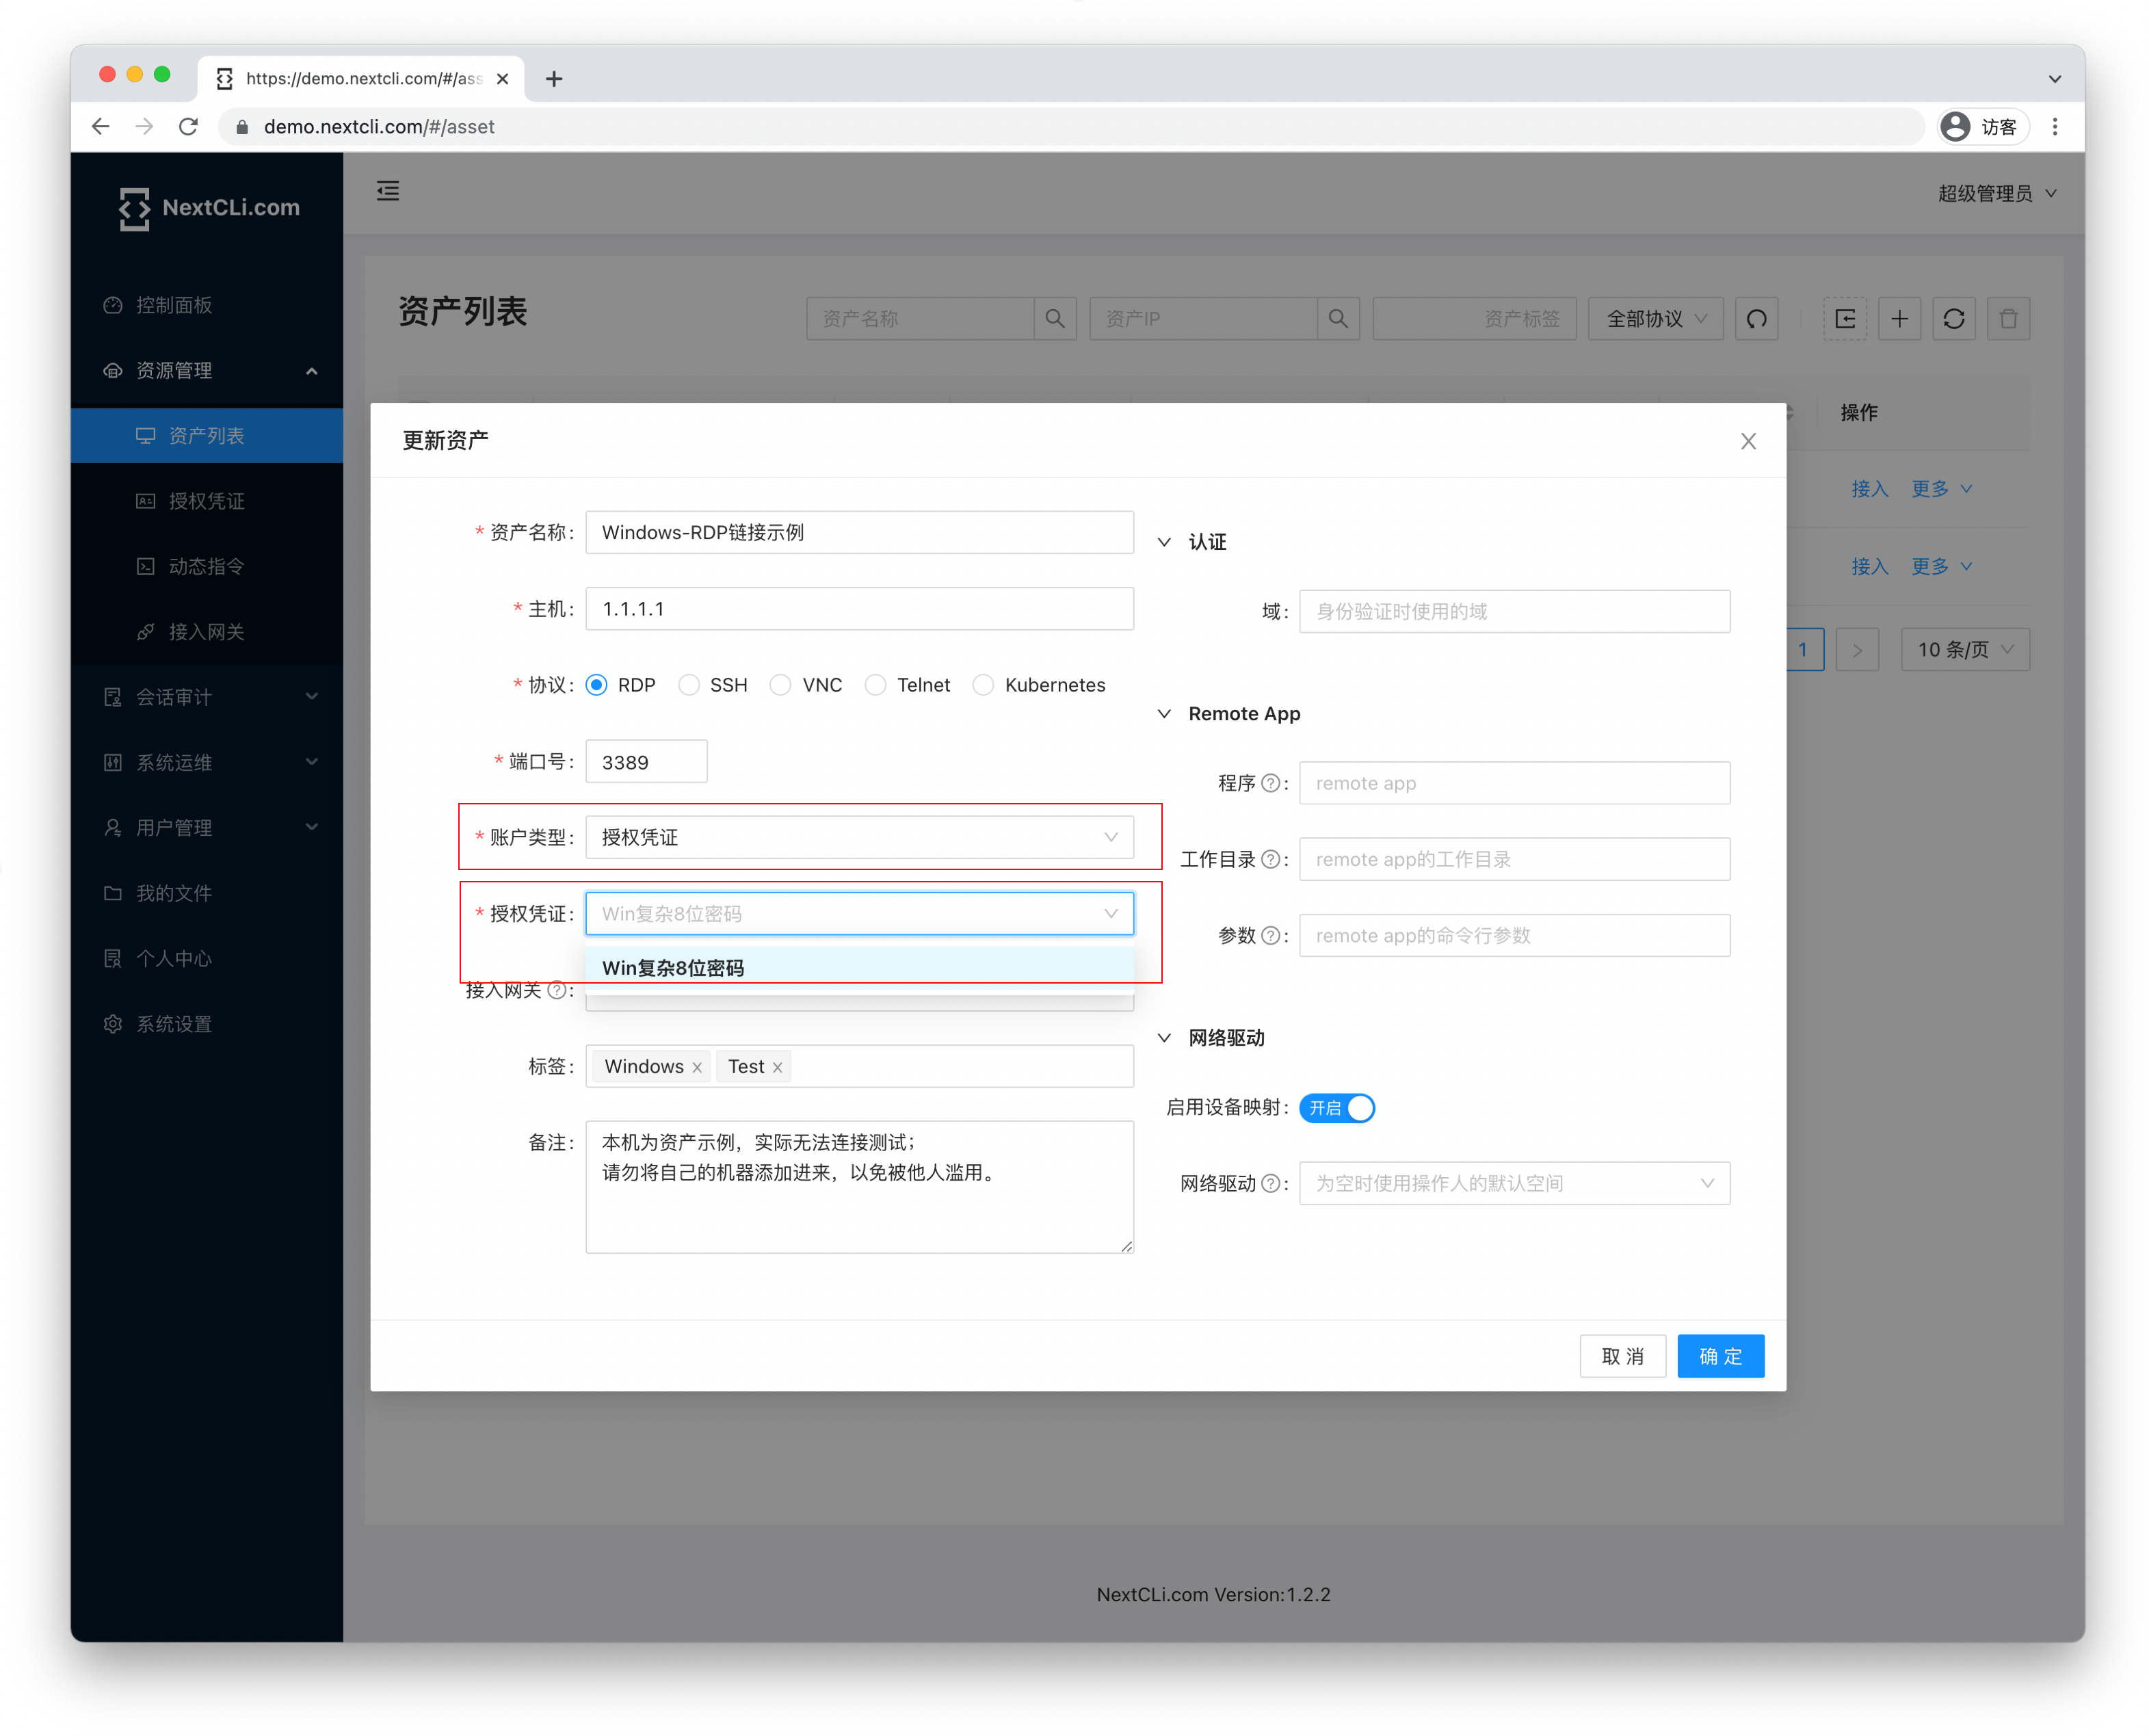
Task: Click help icon next to 程序 label
Action: point(1270,784)
